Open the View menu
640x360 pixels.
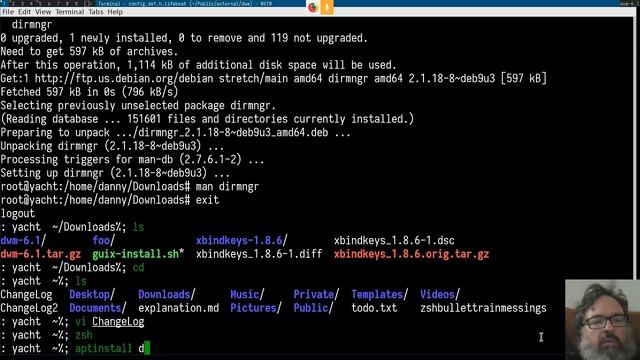[43, 12]
